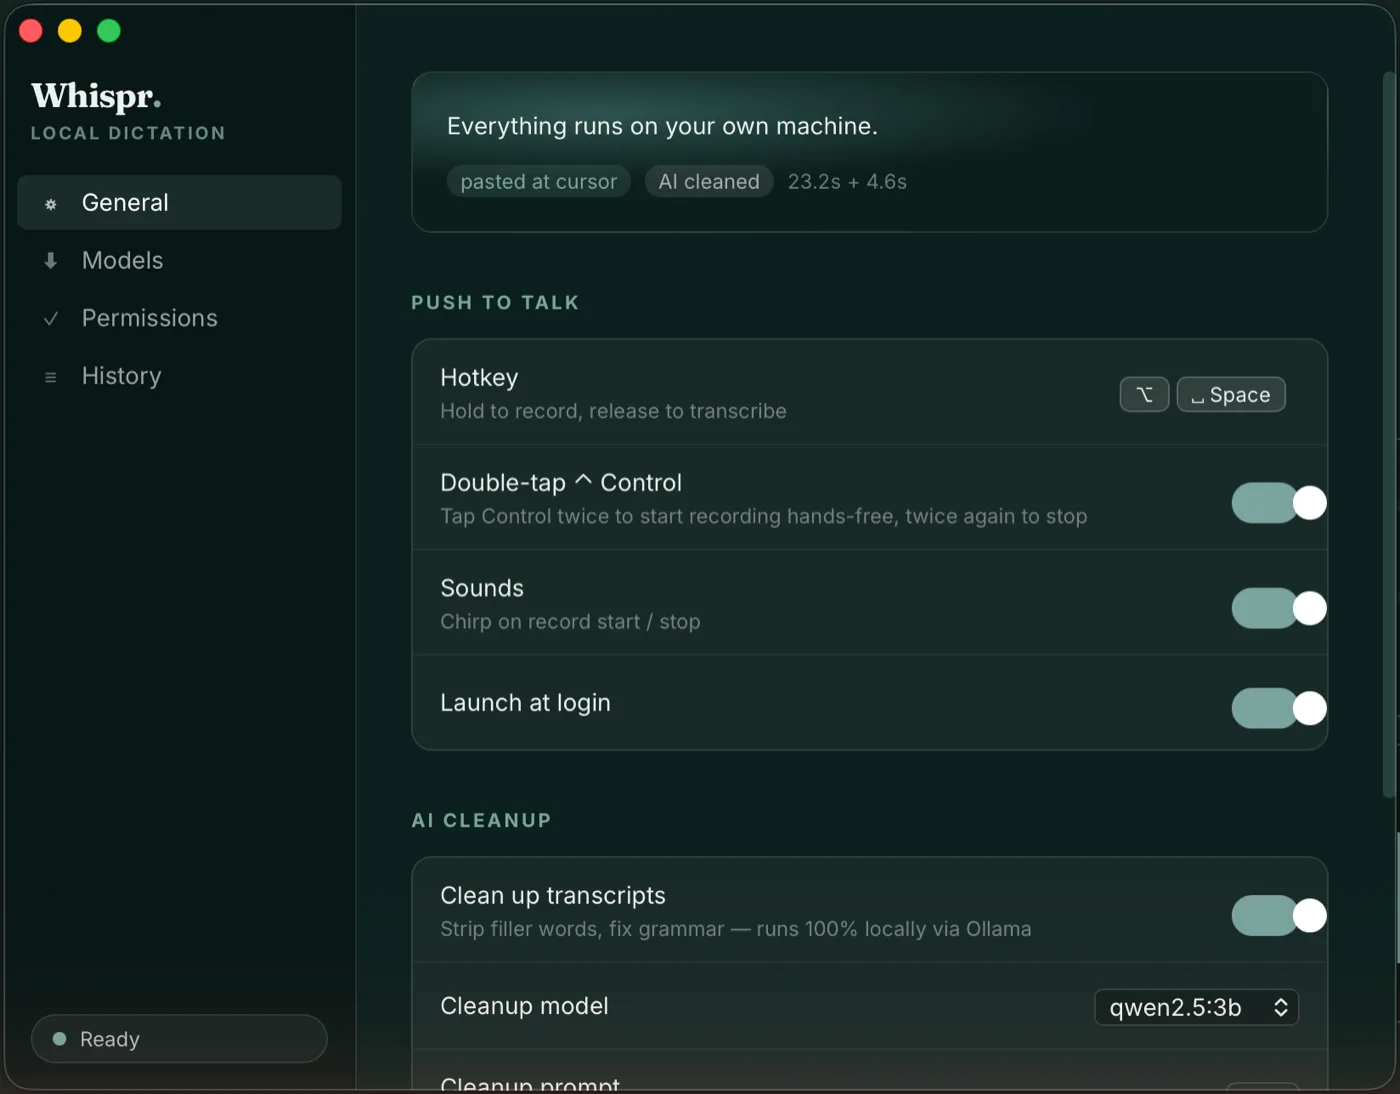
Task: Click 'Tap Control twice to start recording' description
Action: tap(764, 516)
